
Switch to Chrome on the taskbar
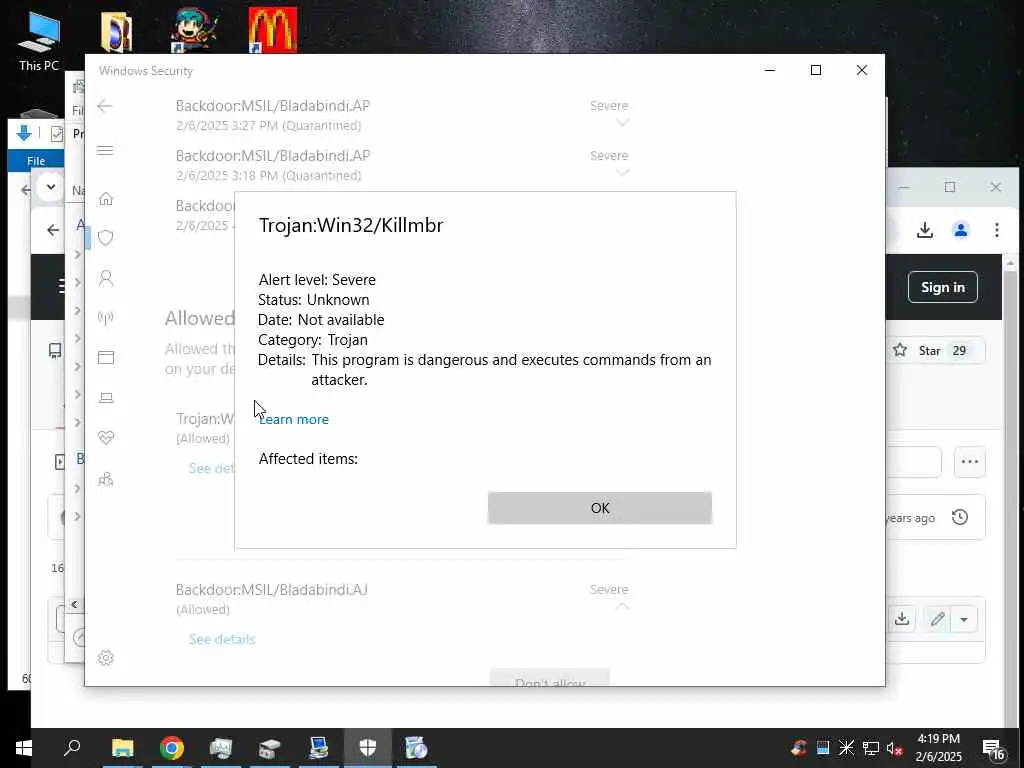[x=172, y=748]
